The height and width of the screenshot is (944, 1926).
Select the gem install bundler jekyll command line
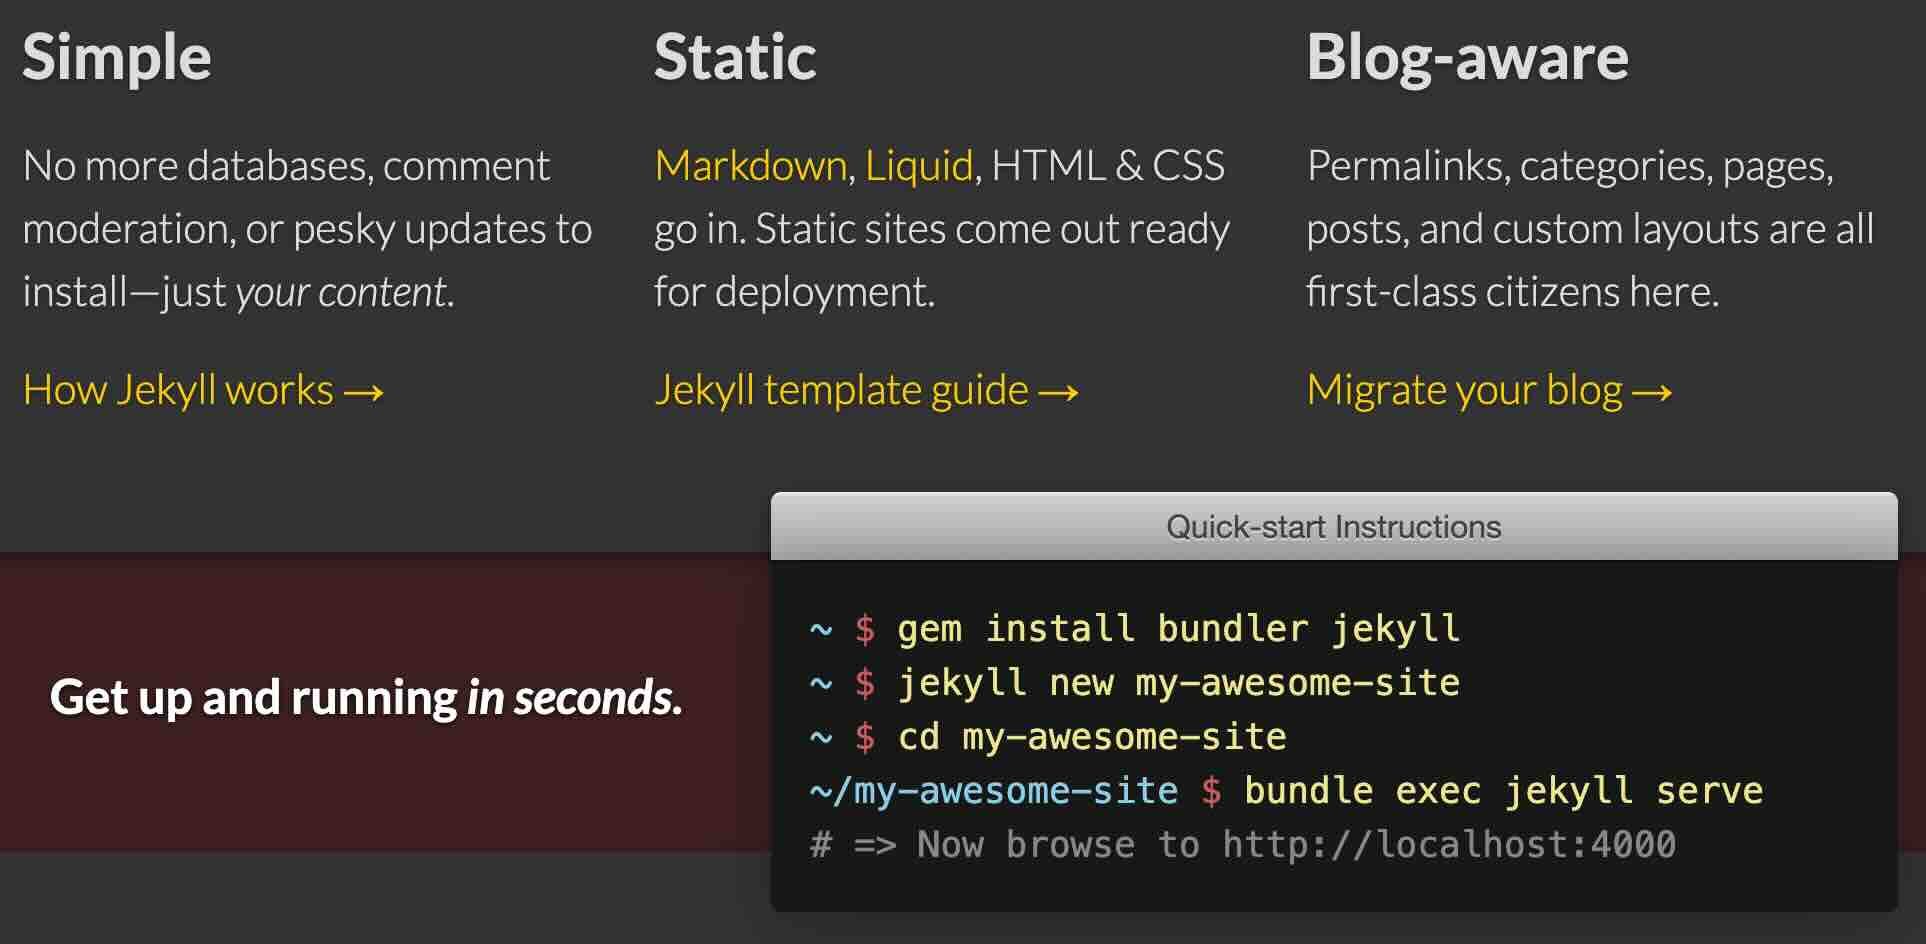click(x=1178, y=629)
